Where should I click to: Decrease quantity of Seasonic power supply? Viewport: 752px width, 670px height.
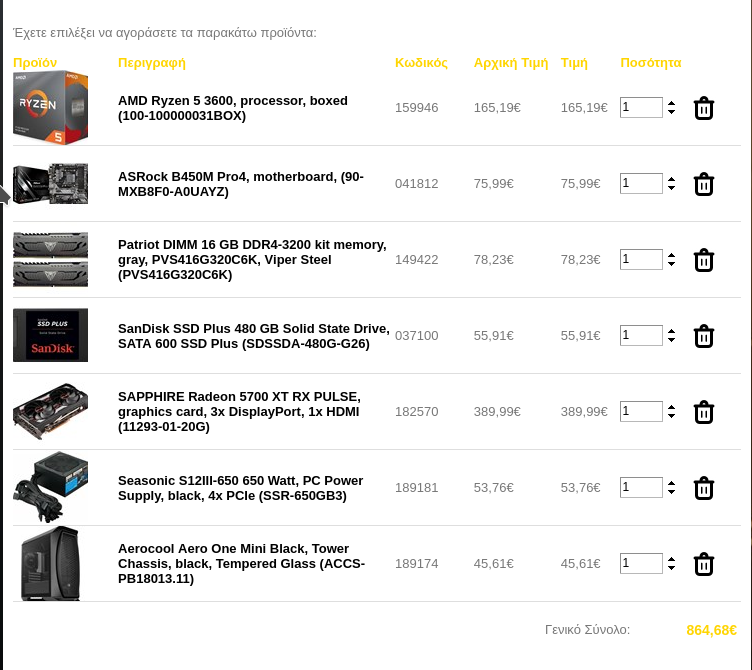pyautogui.click(x=671, y=492)
